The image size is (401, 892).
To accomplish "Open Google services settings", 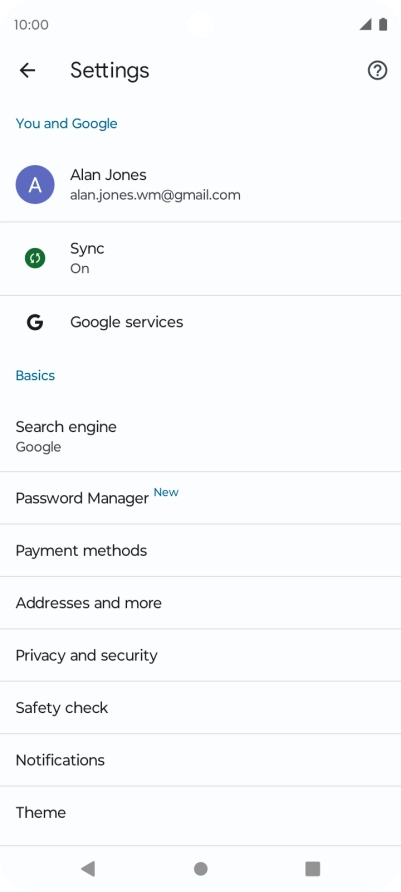I will (200, 323).
